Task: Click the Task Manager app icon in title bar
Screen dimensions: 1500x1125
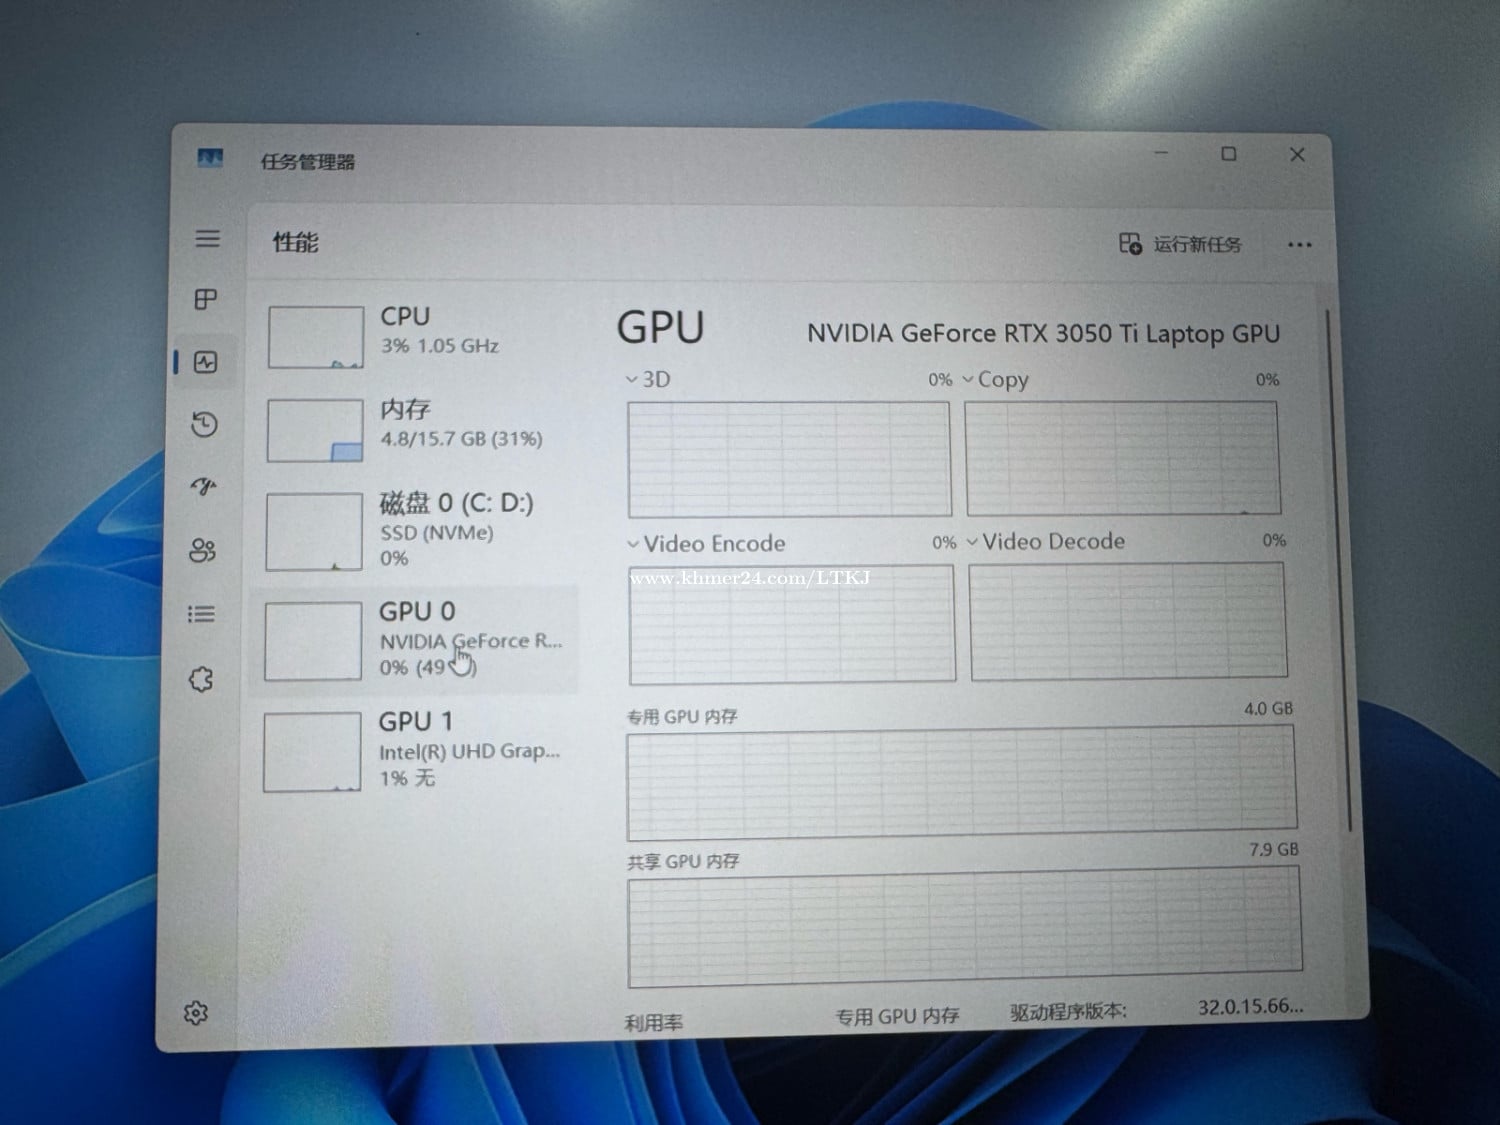Action: click(210, 158)
